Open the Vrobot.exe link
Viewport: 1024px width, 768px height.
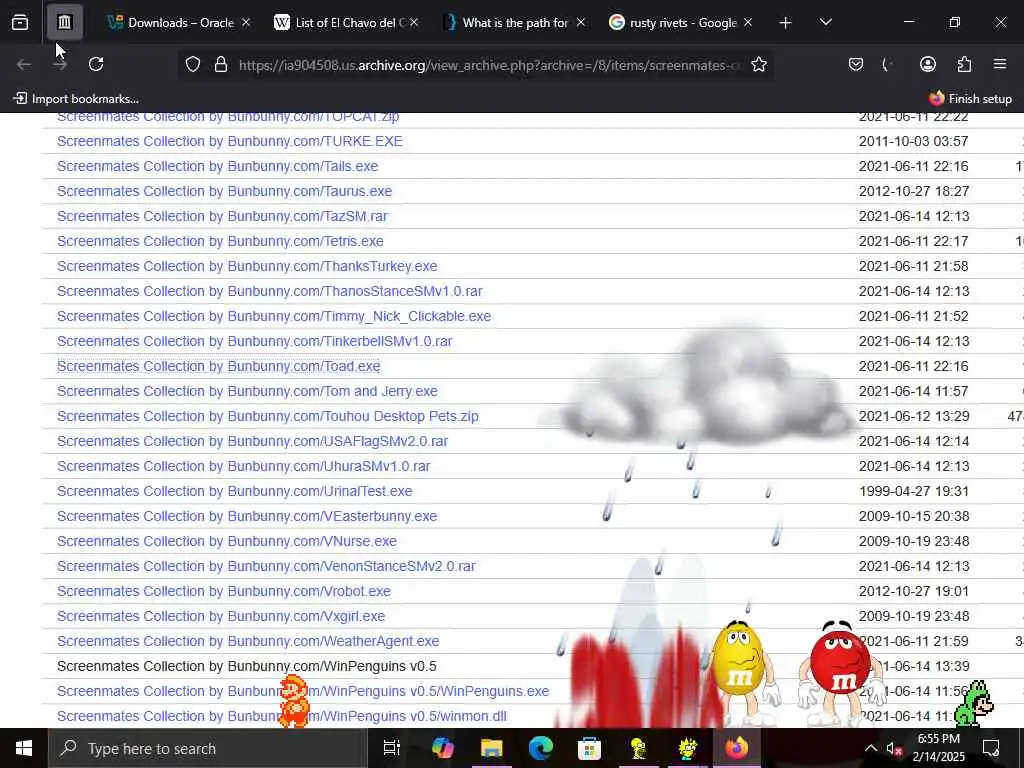(x=224, y=591)
